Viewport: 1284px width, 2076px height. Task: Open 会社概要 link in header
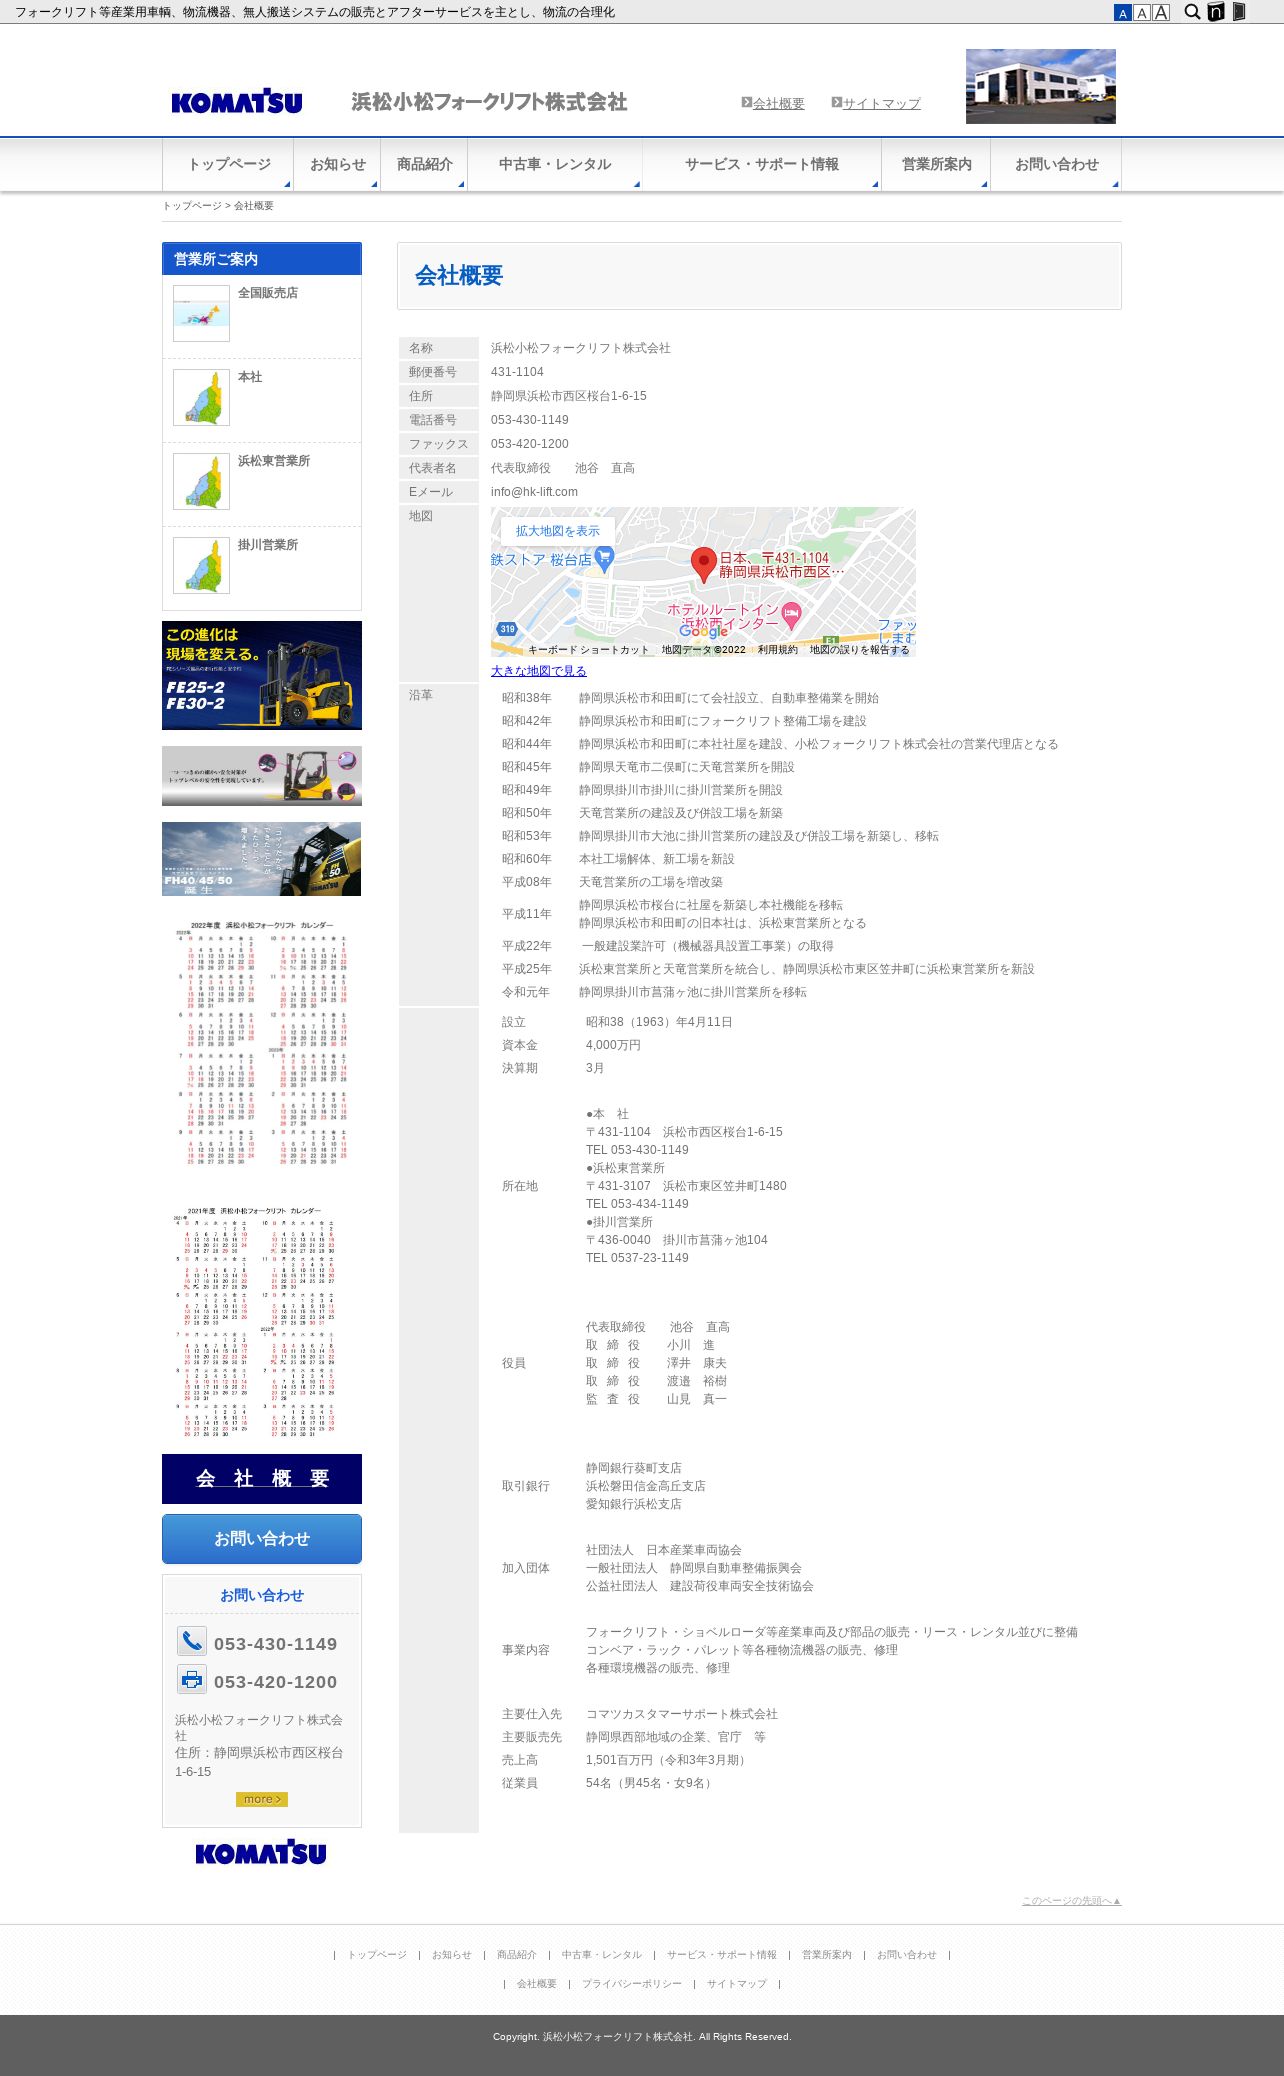(x=778, y=103)
